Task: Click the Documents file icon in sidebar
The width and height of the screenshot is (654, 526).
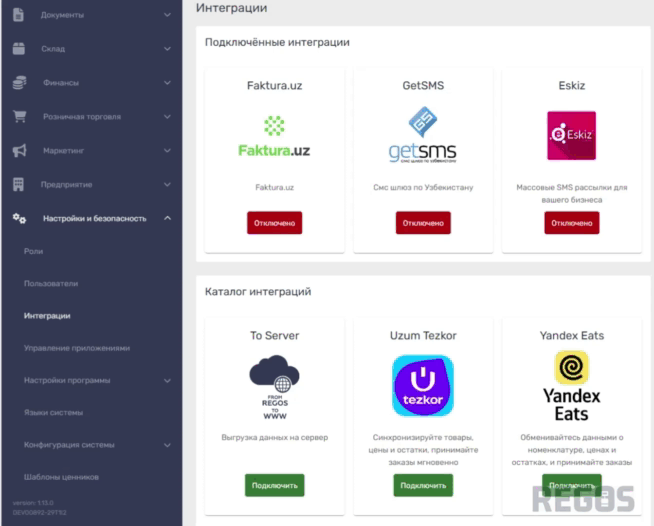Action: [18, 15]
